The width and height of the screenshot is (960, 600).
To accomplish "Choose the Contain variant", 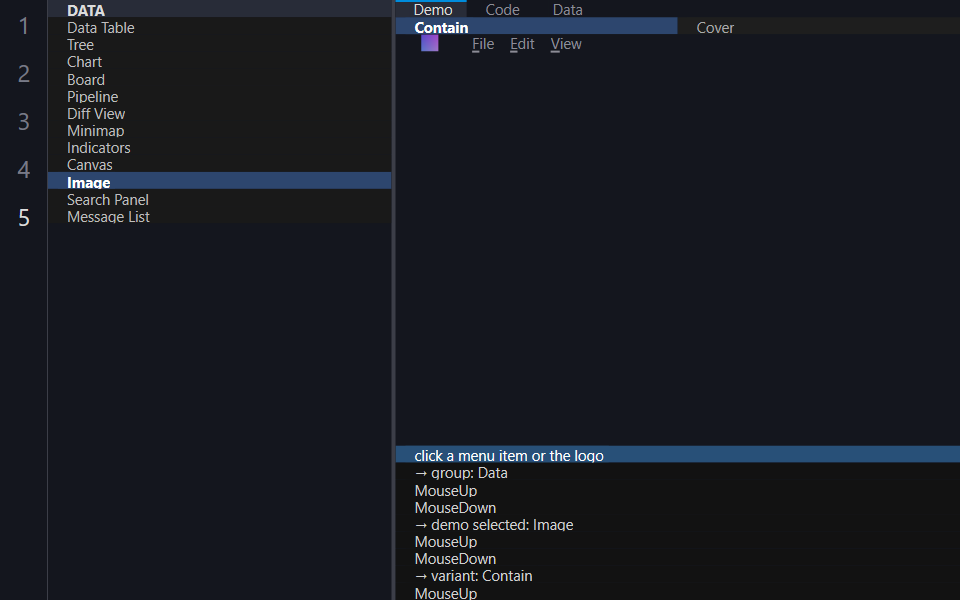I will (536, 27).
